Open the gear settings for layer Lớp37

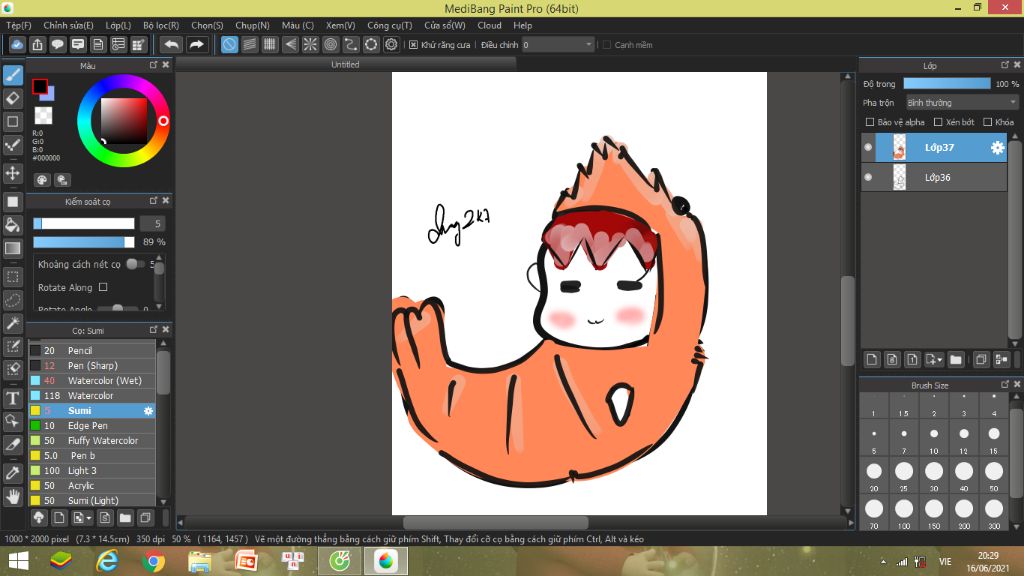(x=997, y=148)
